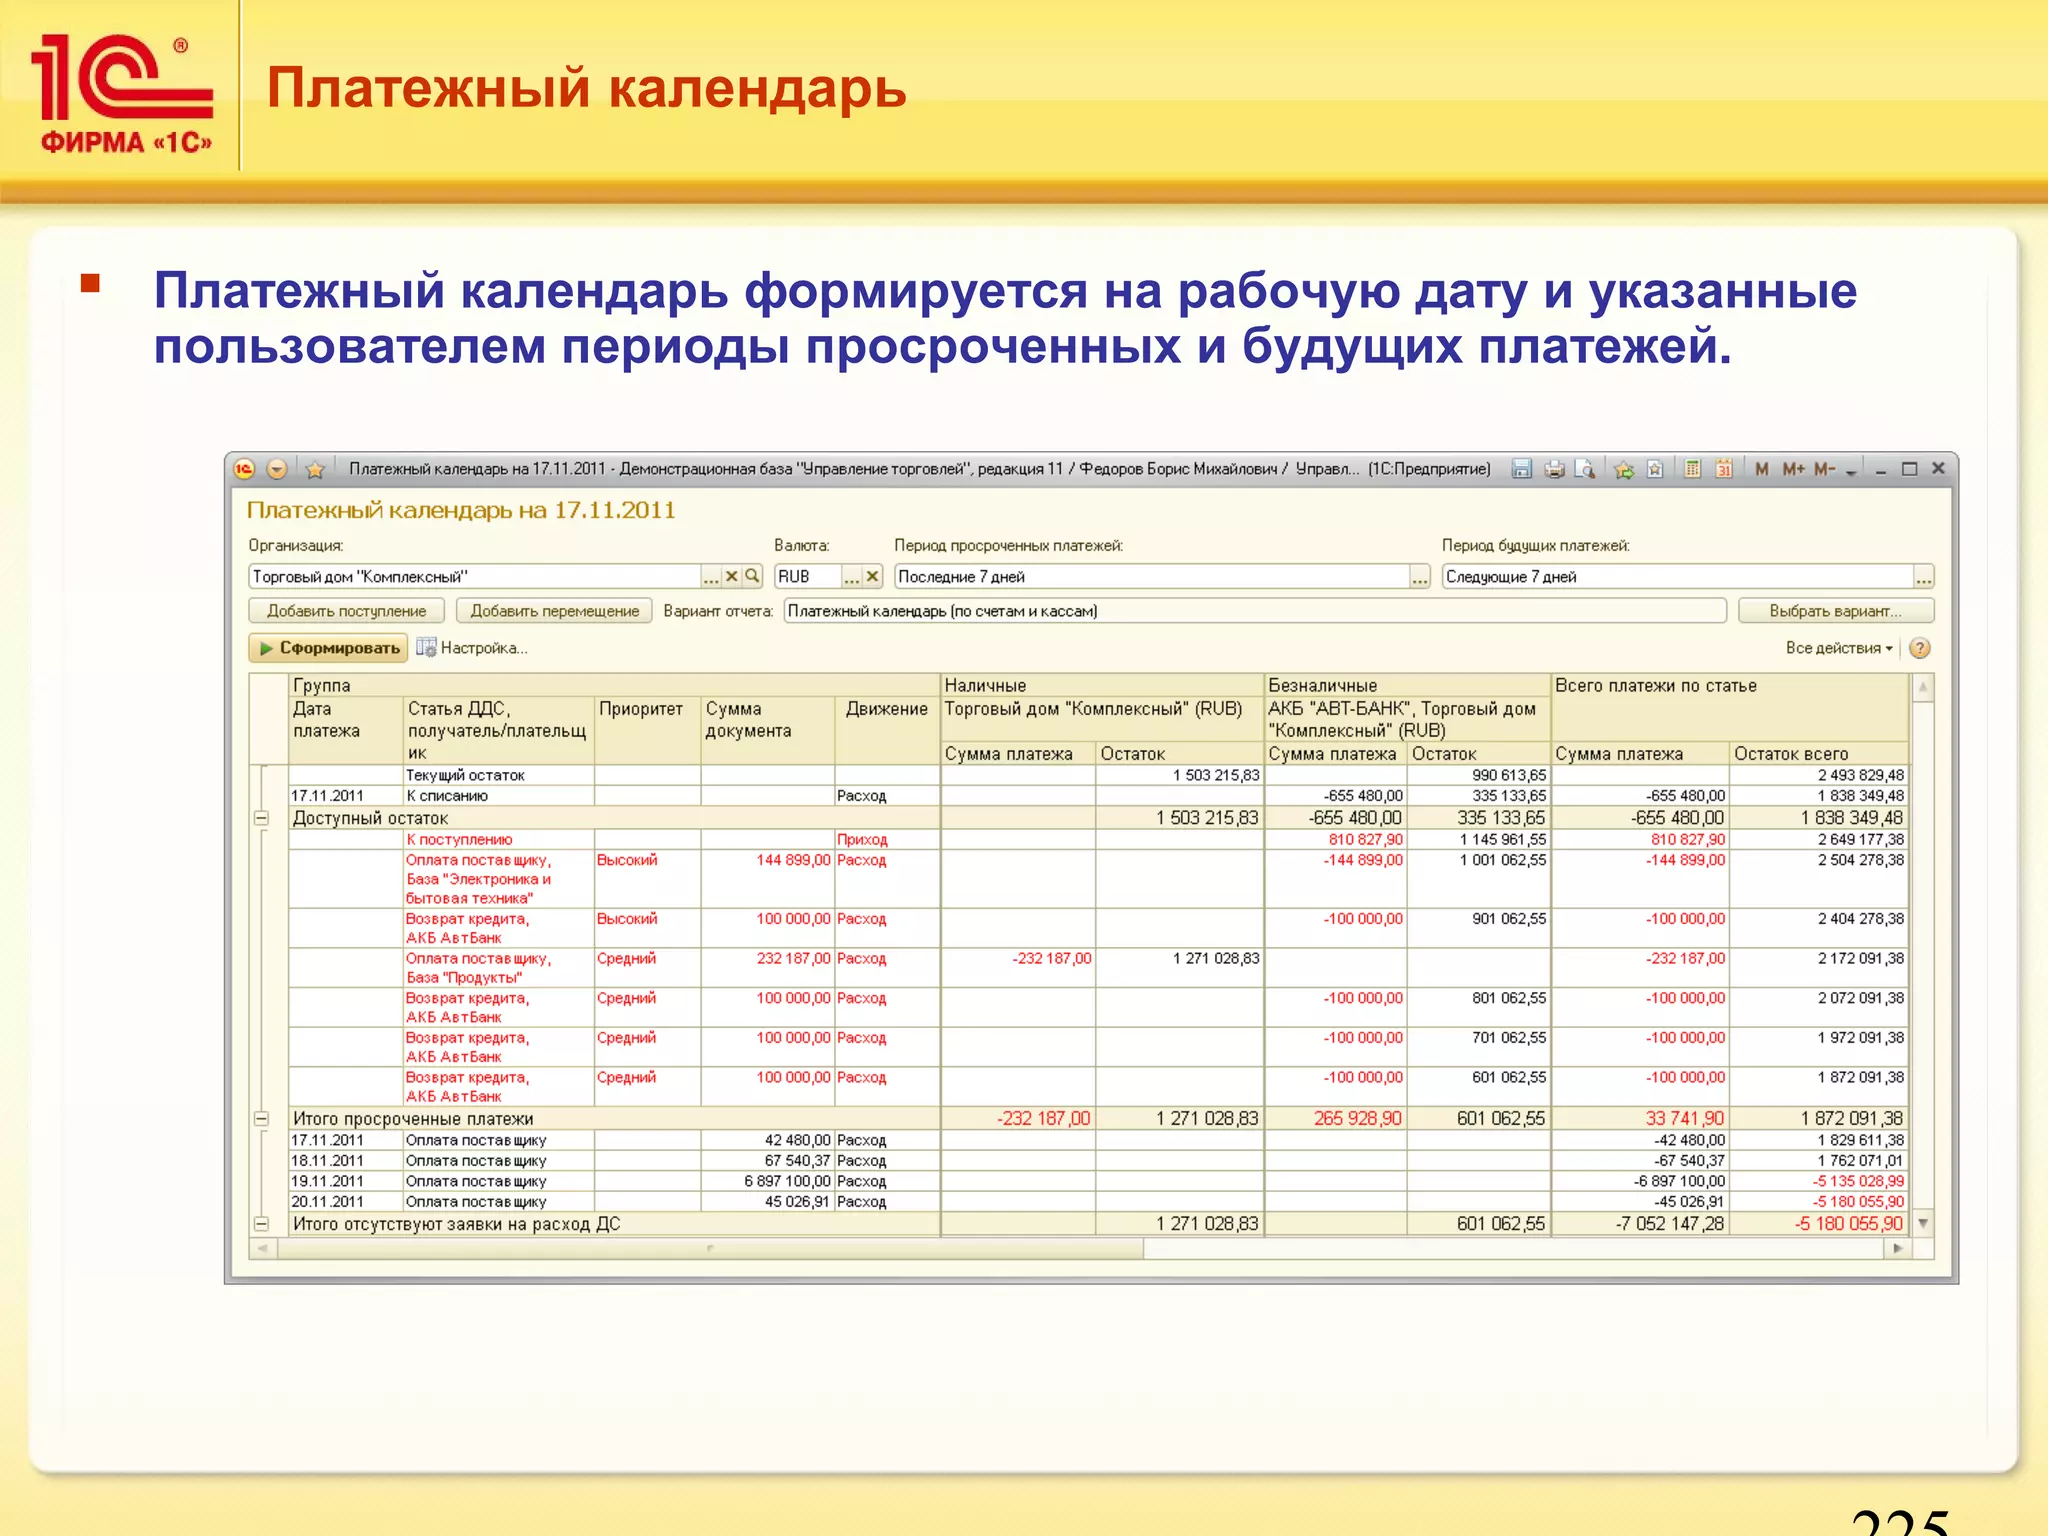The height and width of the screenshot is (1536, 2048).
Task: Clear the Организация field with X
Action: tap(732, 577)
